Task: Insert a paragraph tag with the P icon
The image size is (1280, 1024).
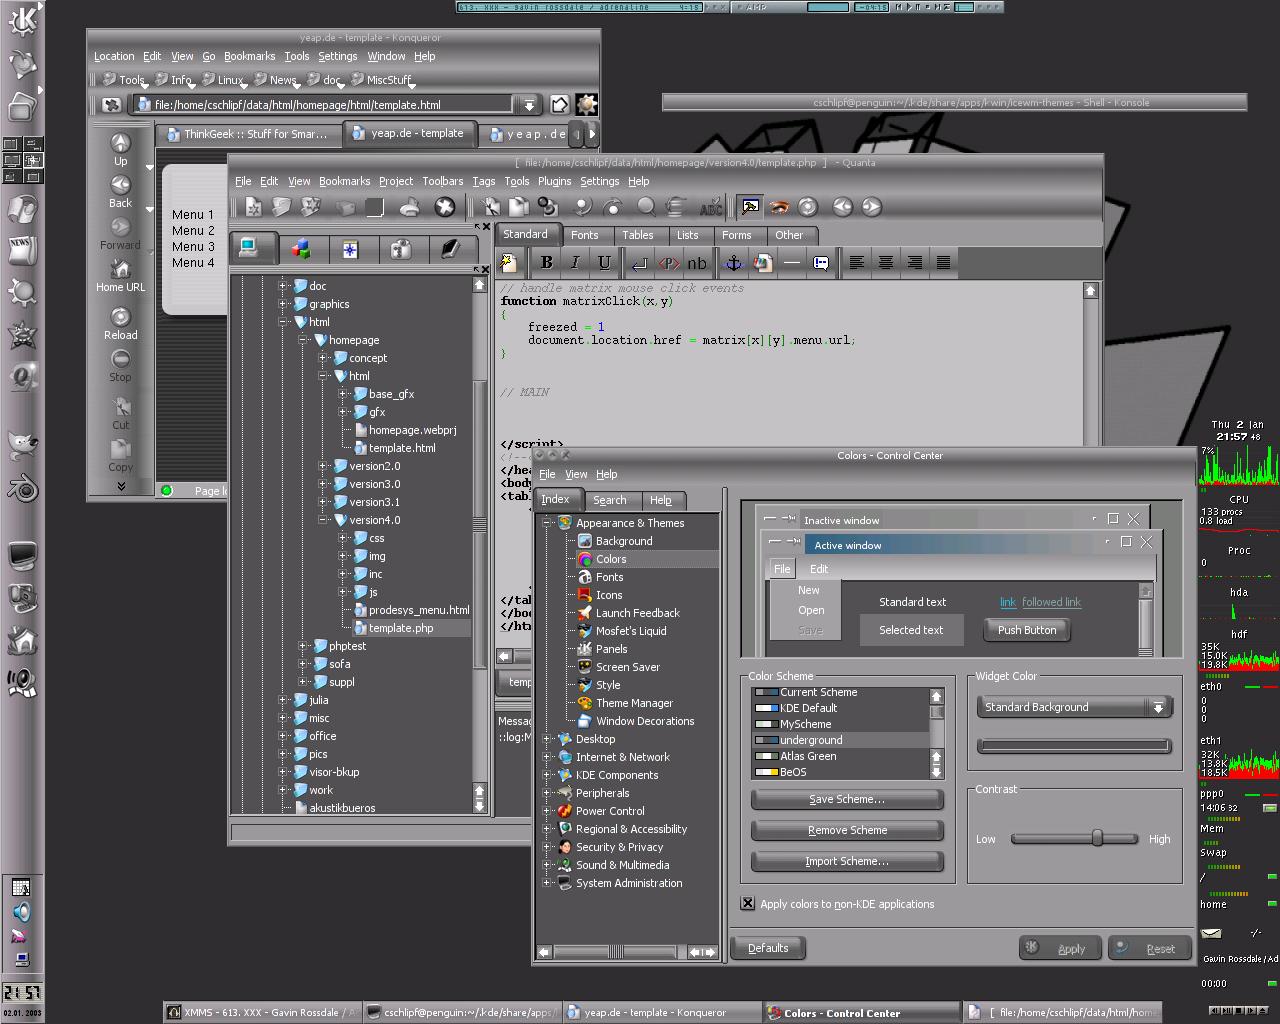Action: point(669,263)
